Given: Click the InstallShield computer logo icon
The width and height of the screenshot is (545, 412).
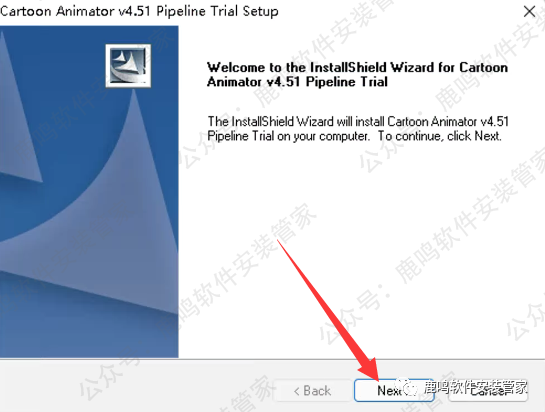Looking at the screenshot, I should [x=128, y=66].
